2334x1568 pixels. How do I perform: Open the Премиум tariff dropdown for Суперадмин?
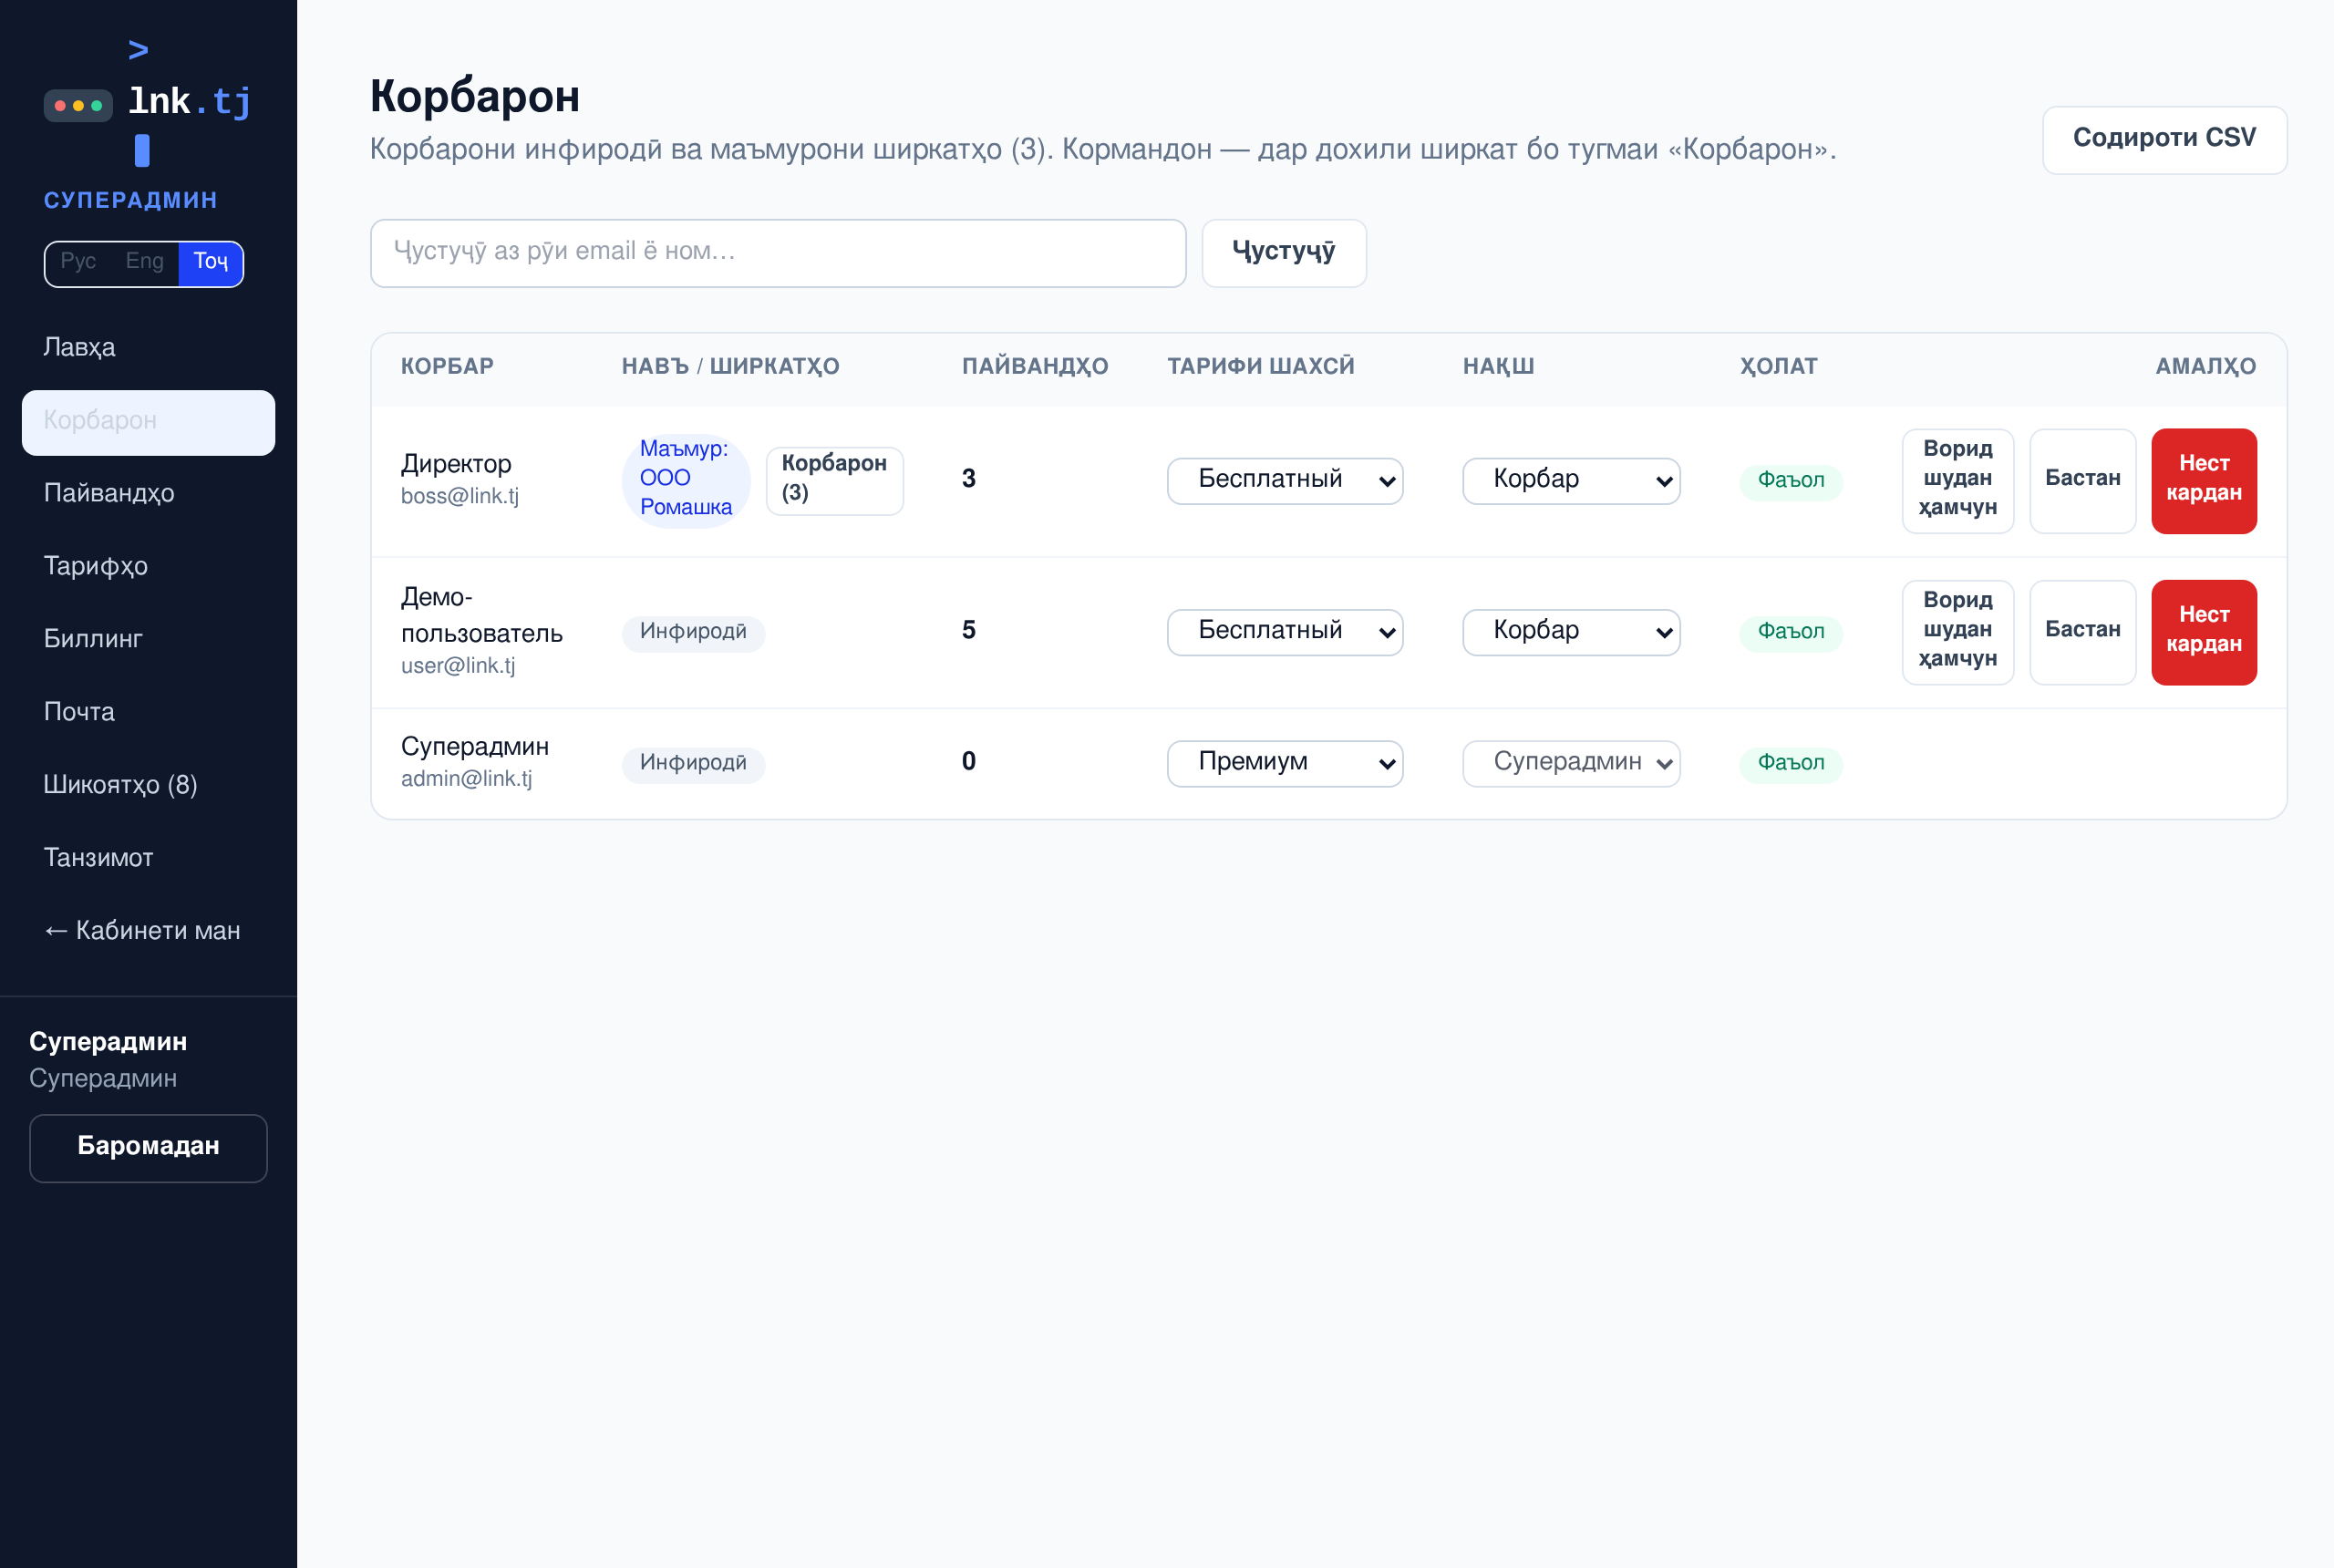[1285, 763]
